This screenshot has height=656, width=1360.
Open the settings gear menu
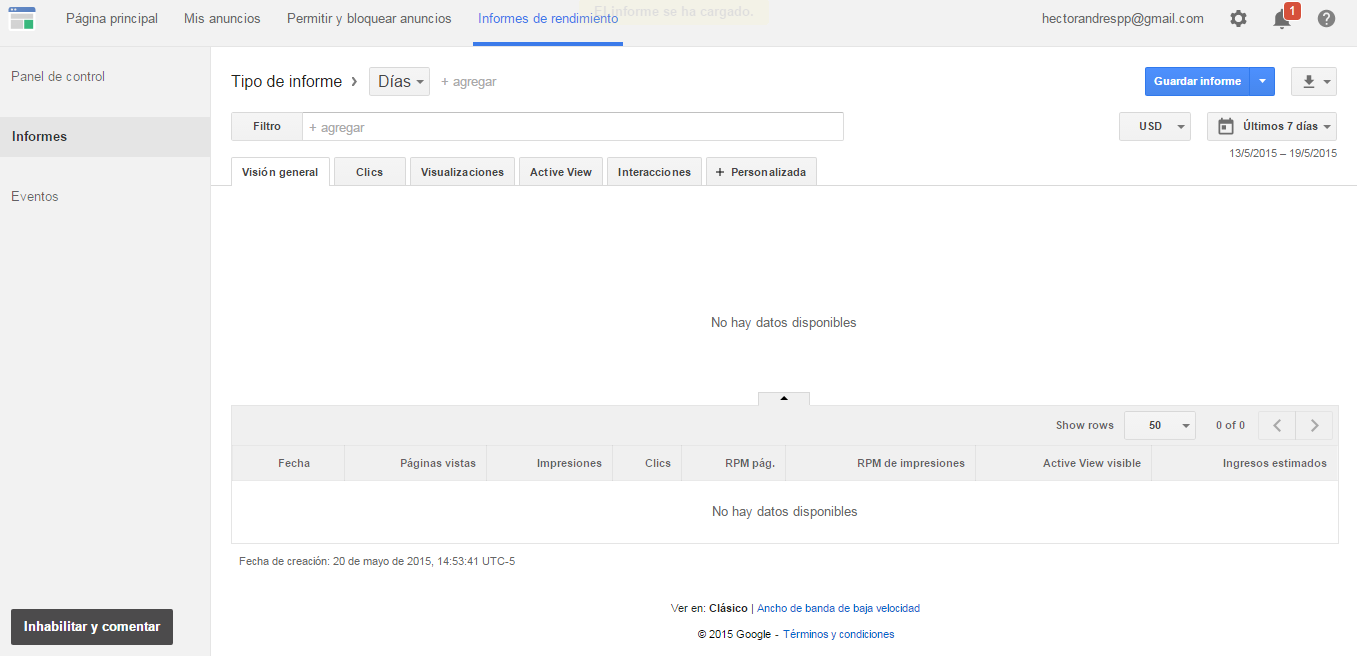1238,18
